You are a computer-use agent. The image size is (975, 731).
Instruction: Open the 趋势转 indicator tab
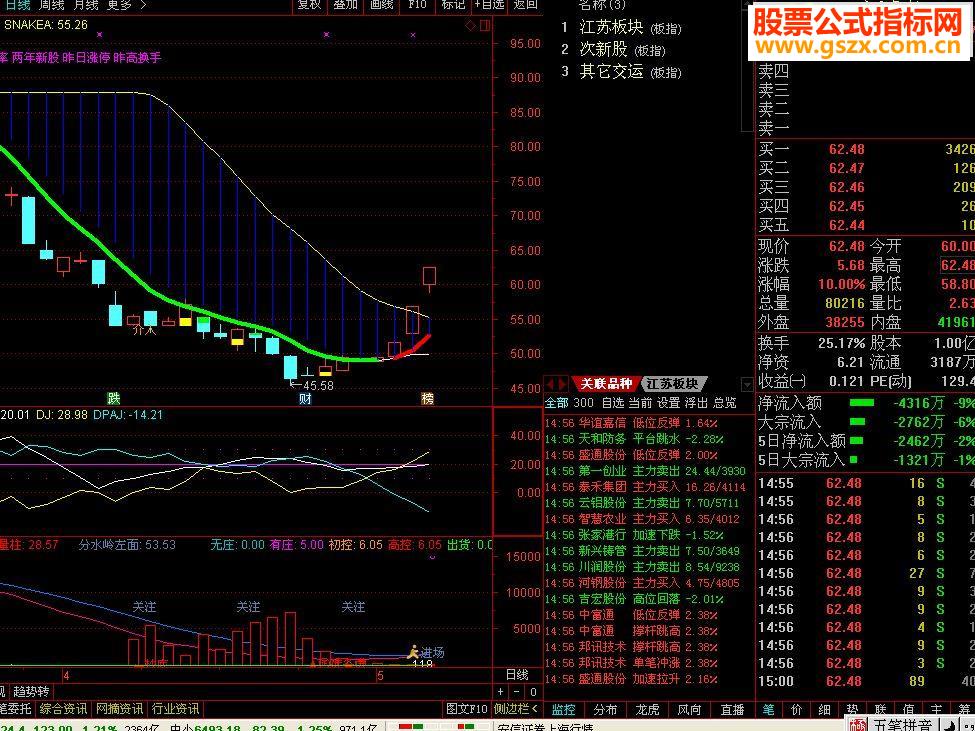tap(31, 691)
